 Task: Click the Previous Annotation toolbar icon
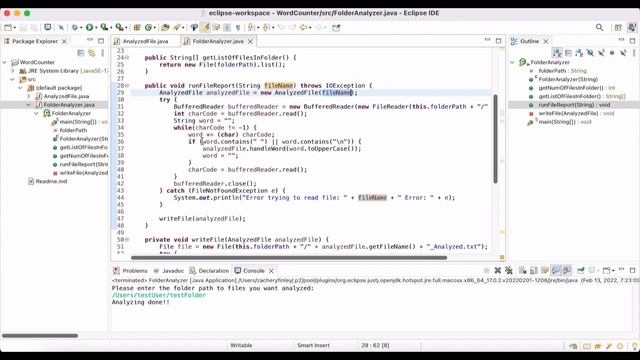pyautogui.click(x=266, y=27)
